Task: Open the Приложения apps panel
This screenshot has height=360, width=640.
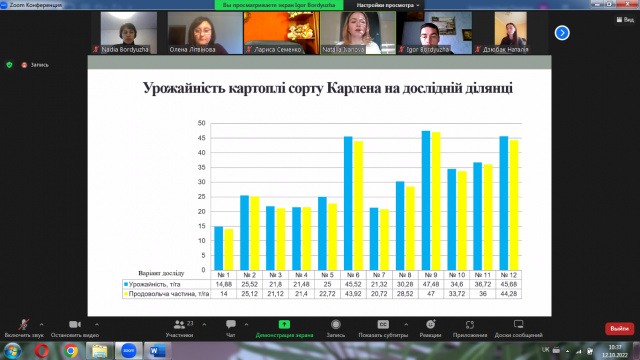Action: 470,328
